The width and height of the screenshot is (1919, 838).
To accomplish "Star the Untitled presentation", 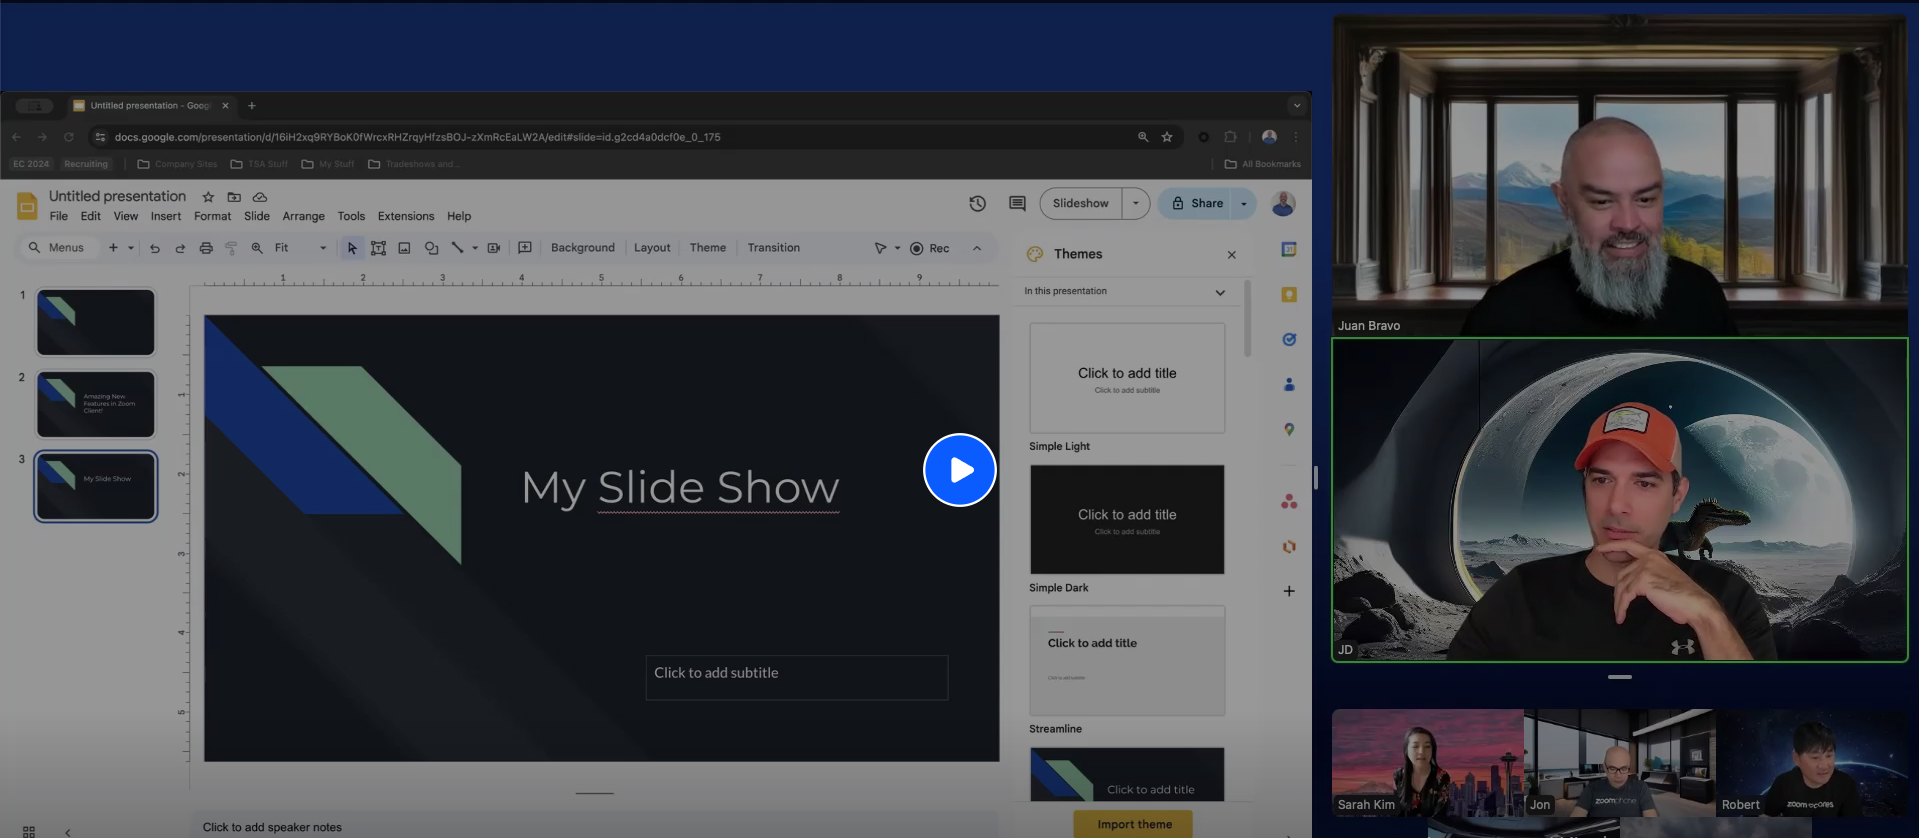I will coord(208,197).
